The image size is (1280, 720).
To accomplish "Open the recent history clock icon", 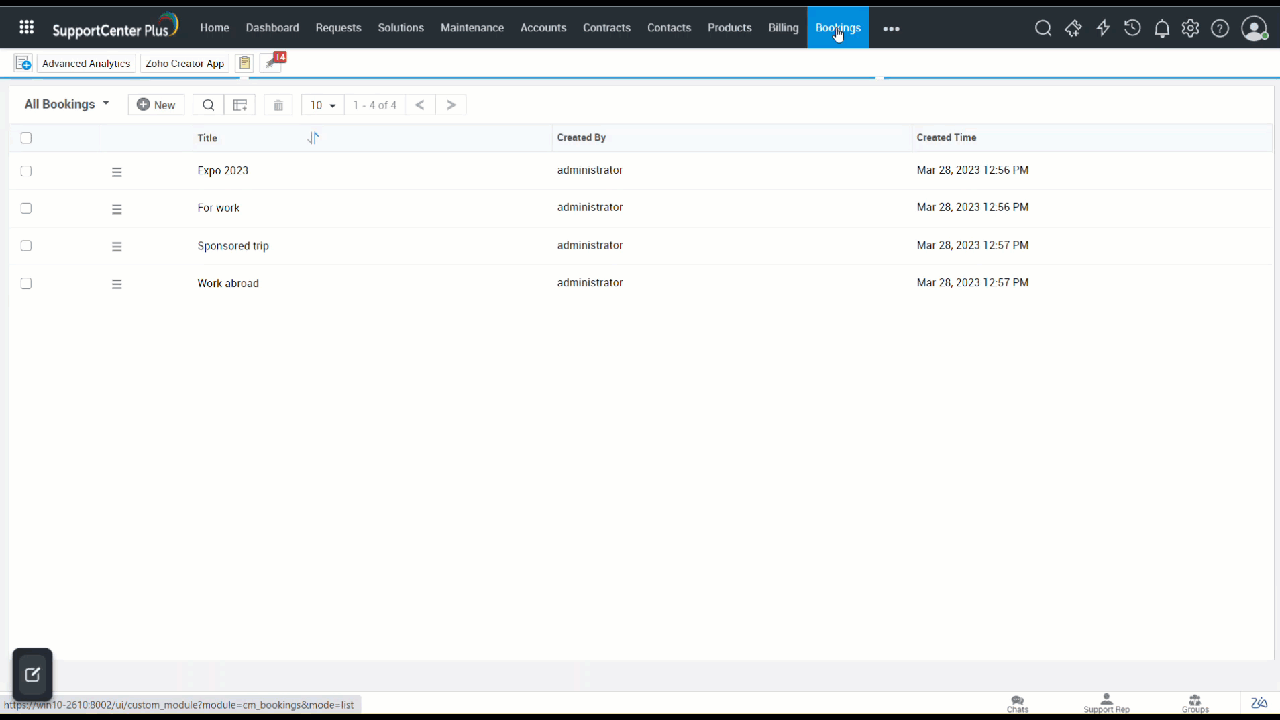I will (x=1132, y=28).
